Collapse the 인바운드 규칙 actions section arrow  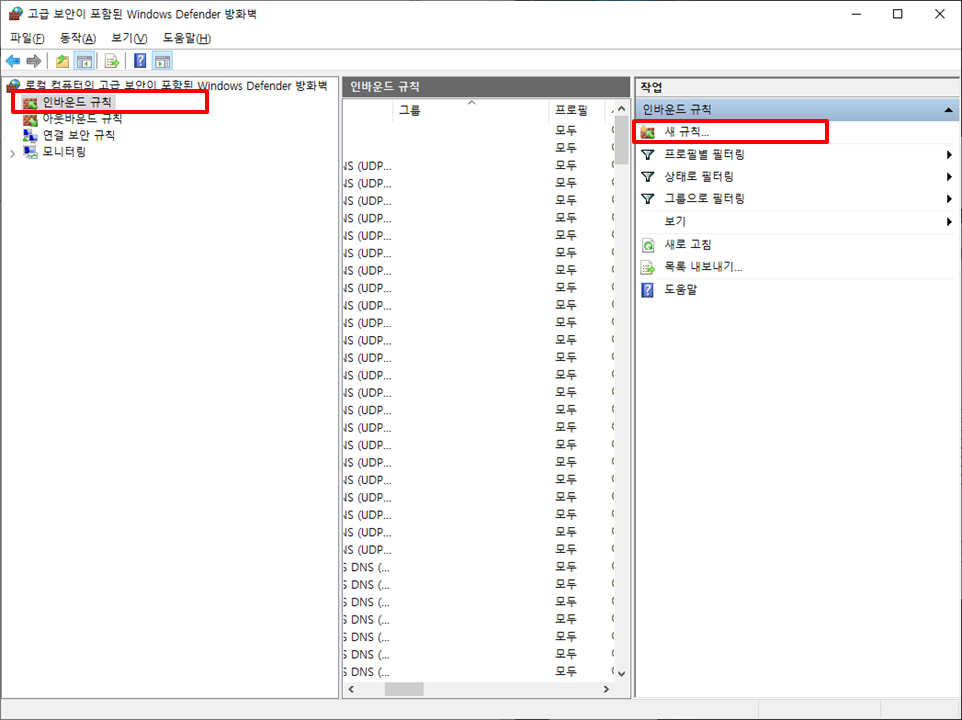[x=949, y=110]
